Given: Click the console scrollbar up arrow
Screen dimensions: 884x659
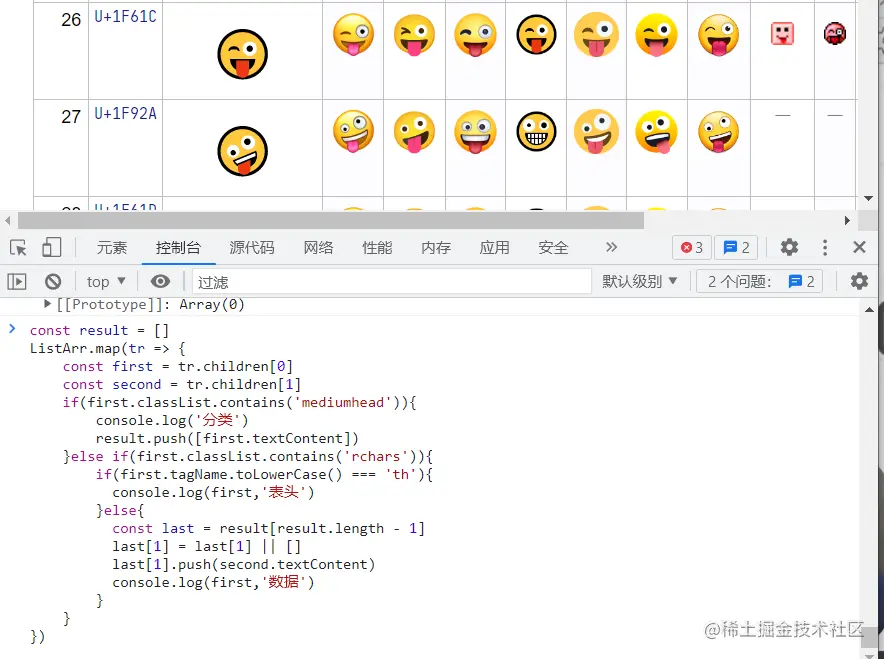Looking at the screenshot, I should (x=869, y=309).
